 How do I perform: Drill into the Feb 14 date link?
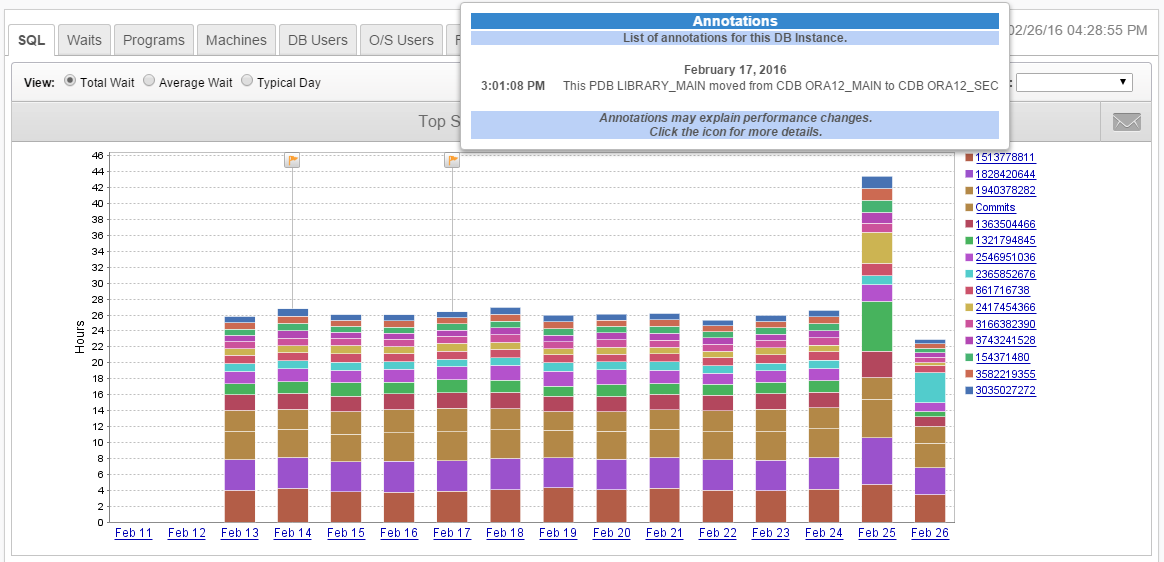292,533
